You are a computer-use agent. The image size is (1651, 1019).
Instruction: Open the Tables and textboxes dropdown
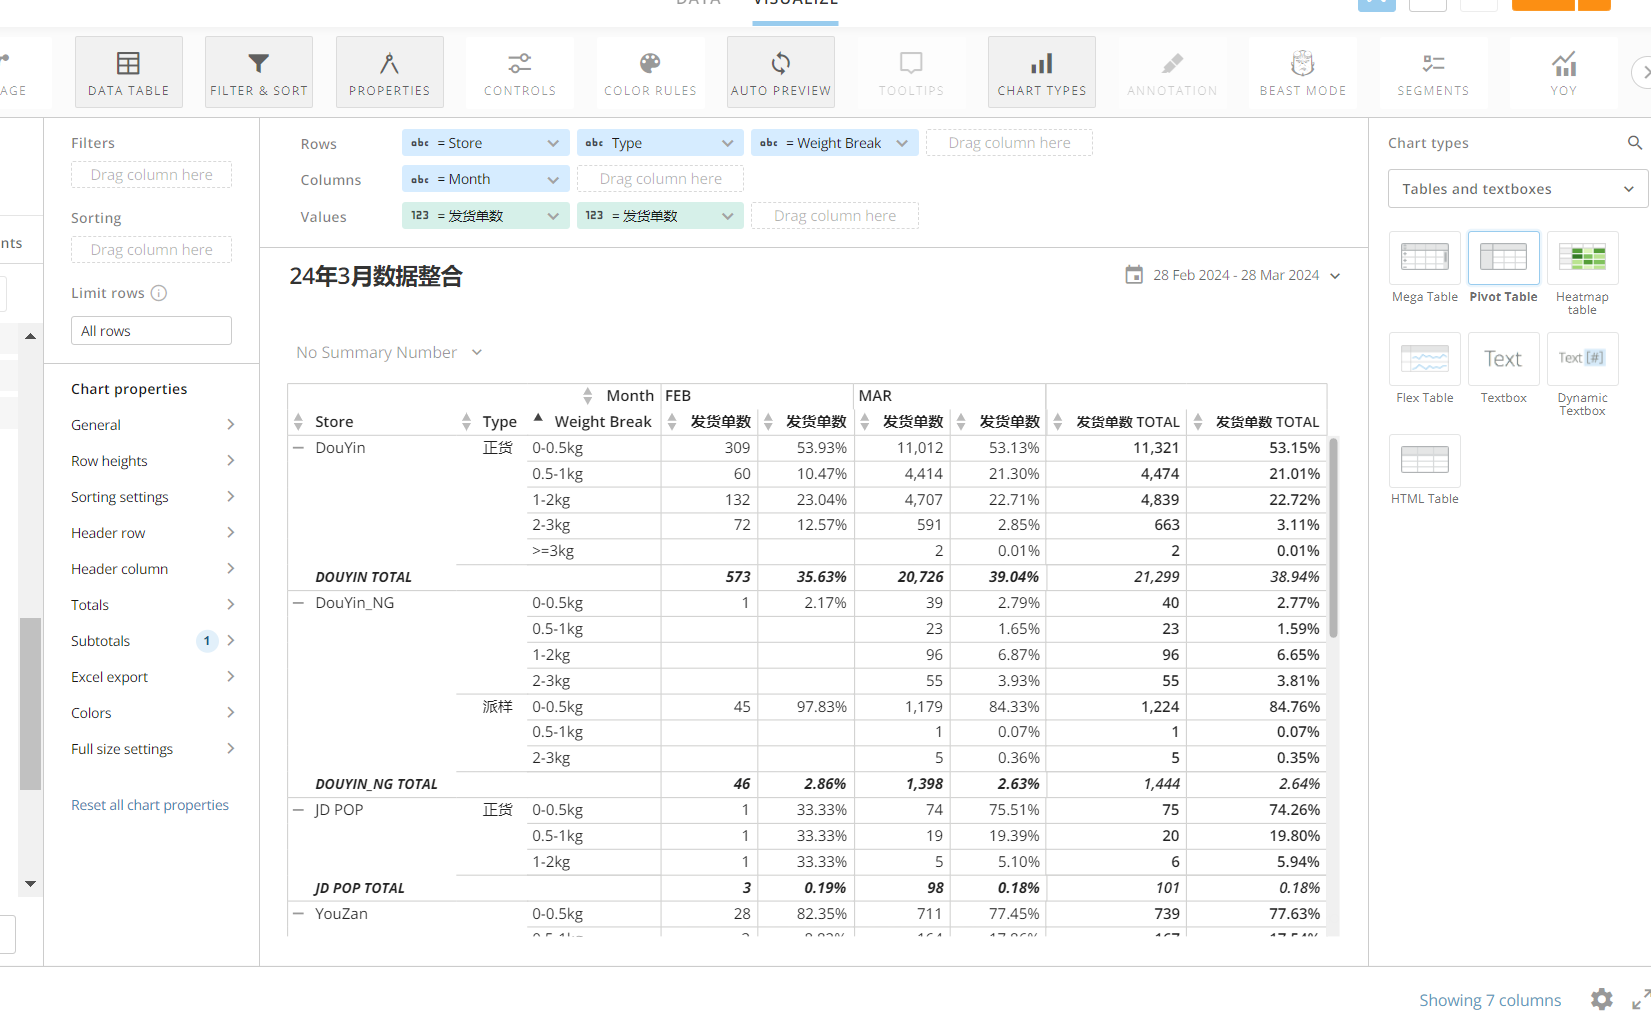[x=1516, y=188]
